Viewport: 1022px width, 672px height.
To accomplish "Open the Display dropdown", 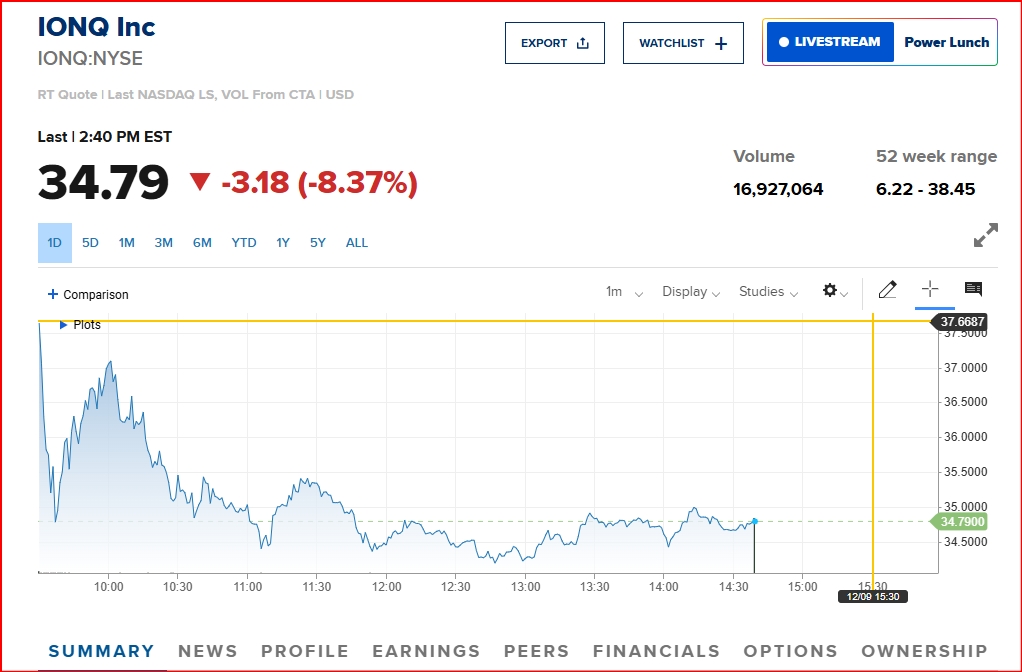I will point(691,292).
